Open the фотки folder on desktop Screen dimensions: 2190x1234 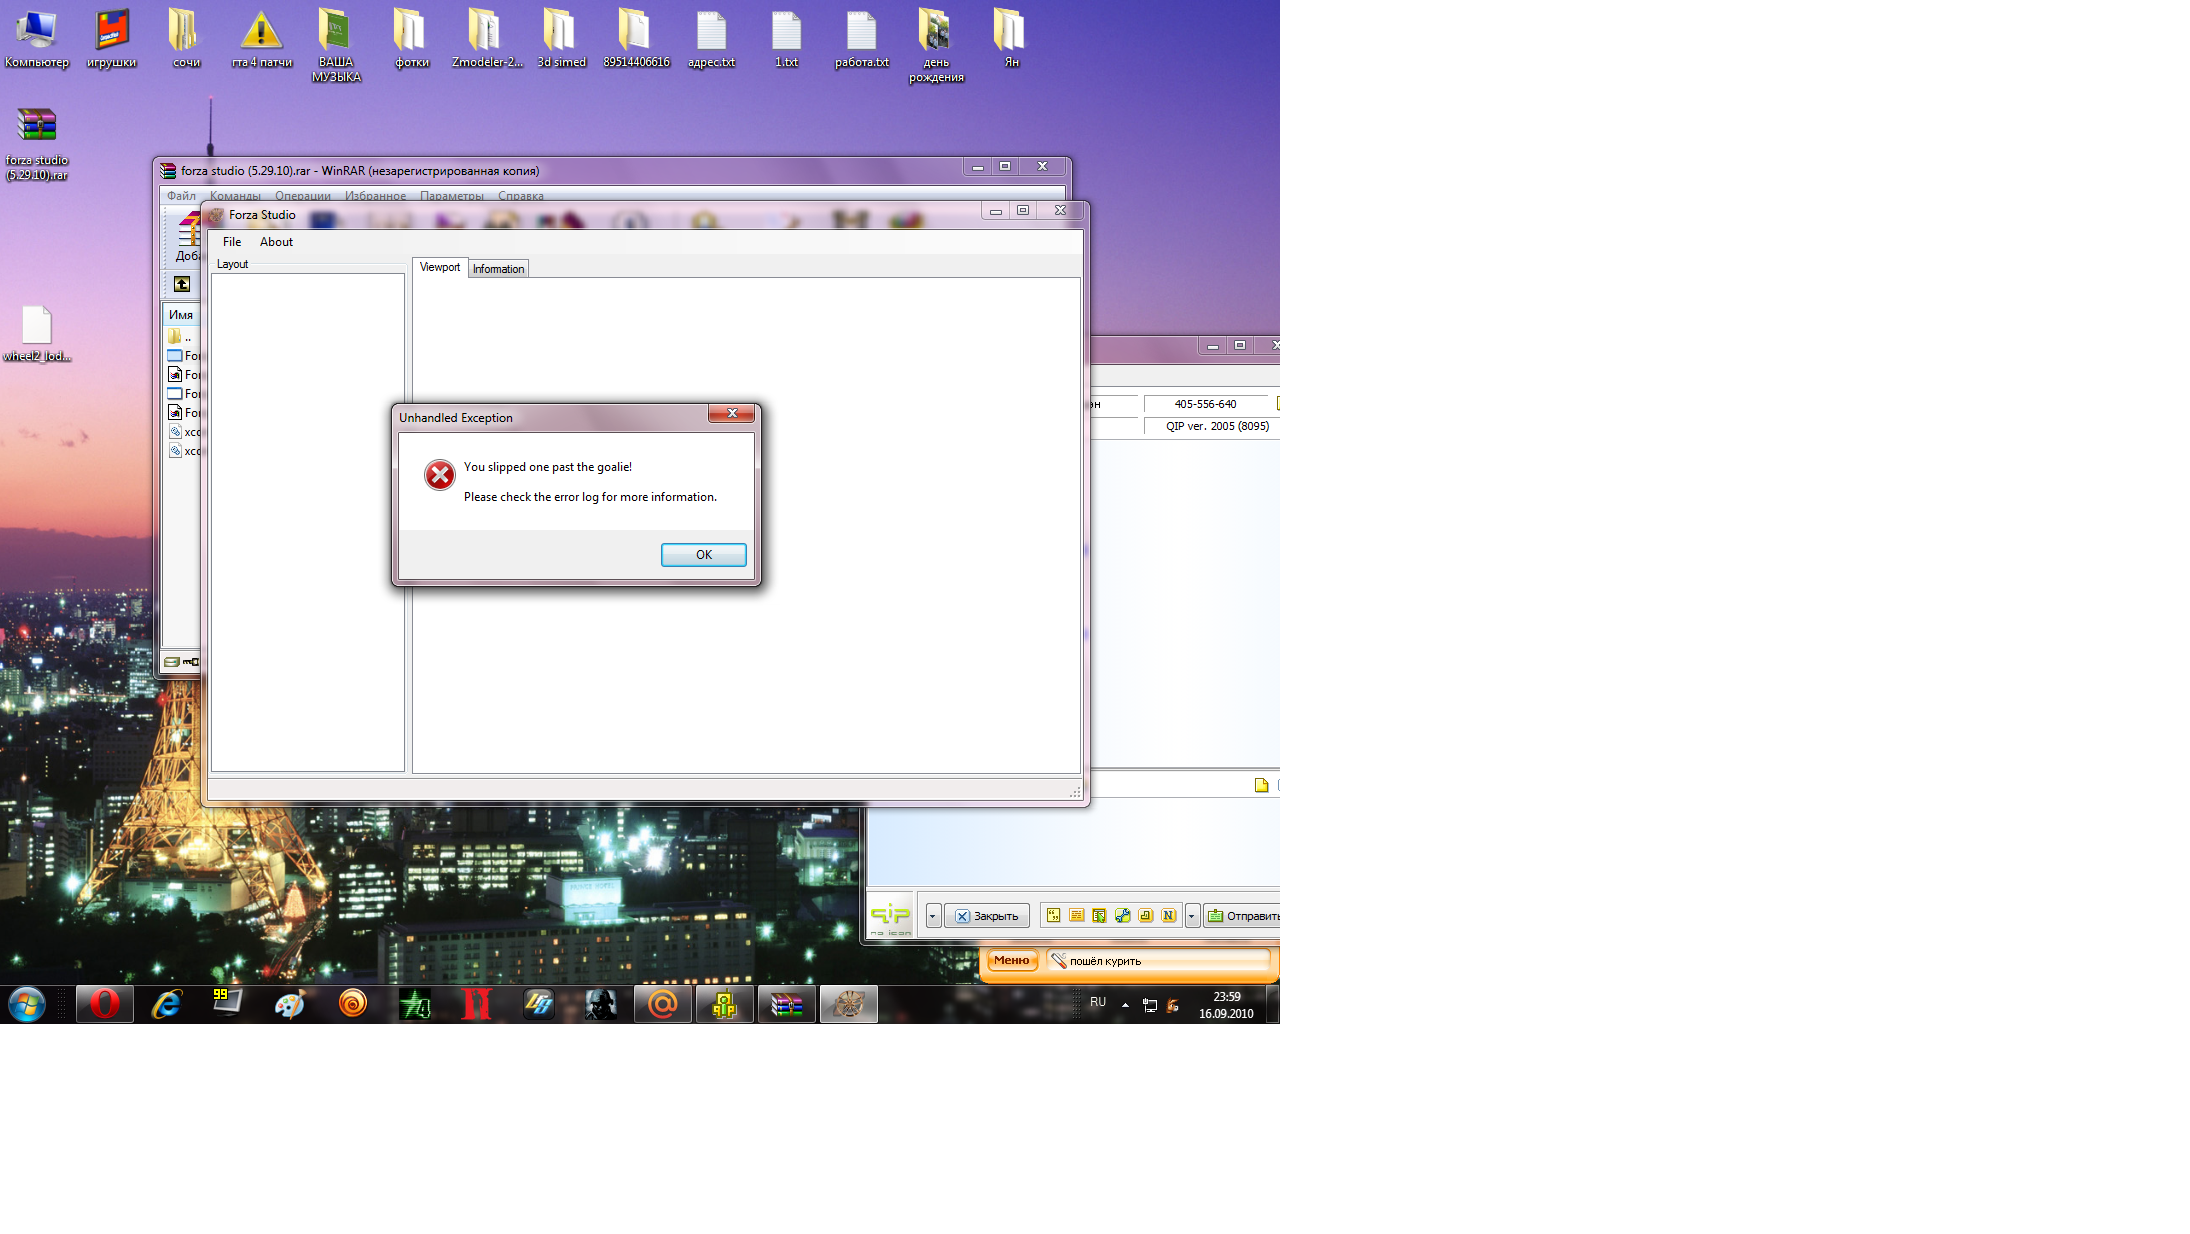coord(411,40)
